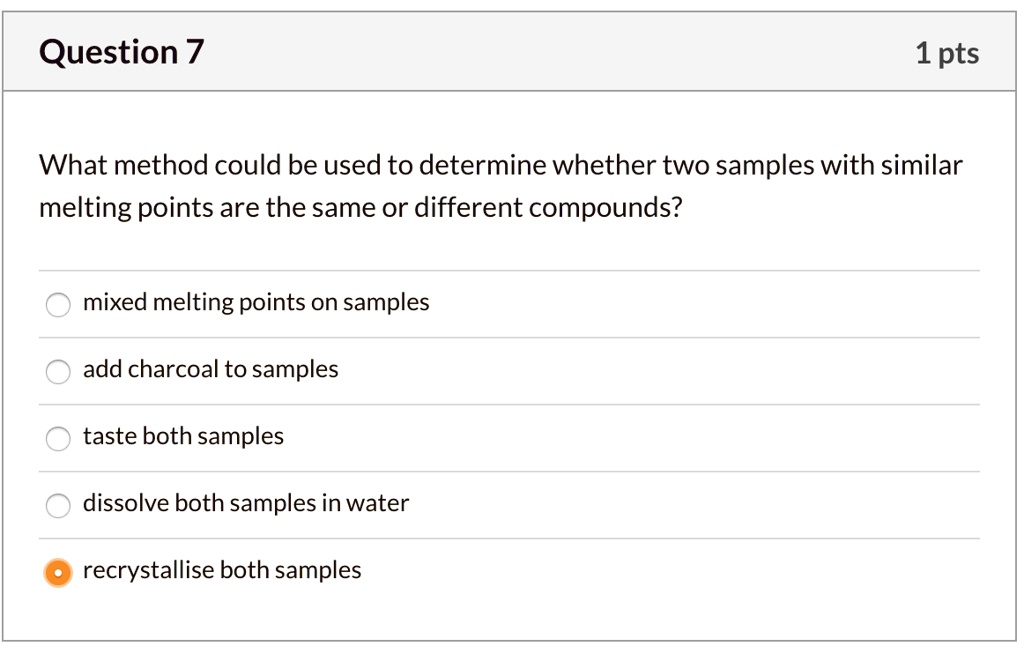Screen dimensions: 1024x654
Task: Click the question line starting "What method could"
Action: 500,165
